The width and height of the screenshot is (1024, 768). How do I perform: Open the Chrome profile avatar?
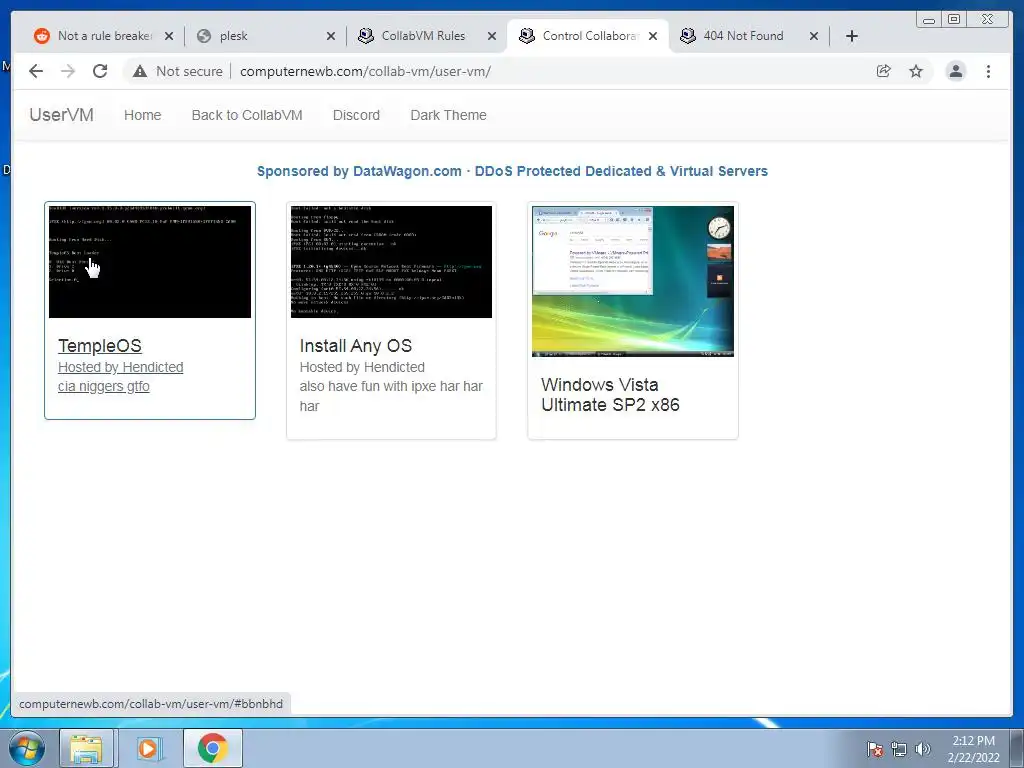[955, 71]
